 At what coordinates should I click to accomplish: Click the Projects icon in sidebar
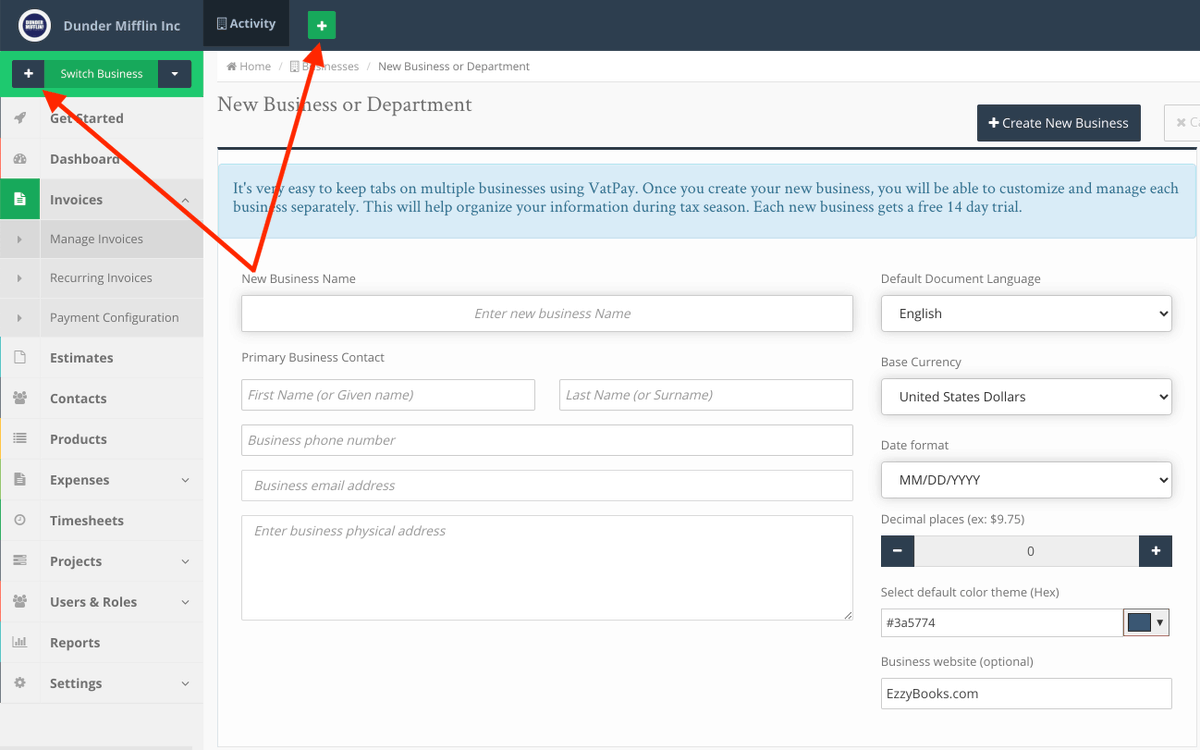[20, 561]
